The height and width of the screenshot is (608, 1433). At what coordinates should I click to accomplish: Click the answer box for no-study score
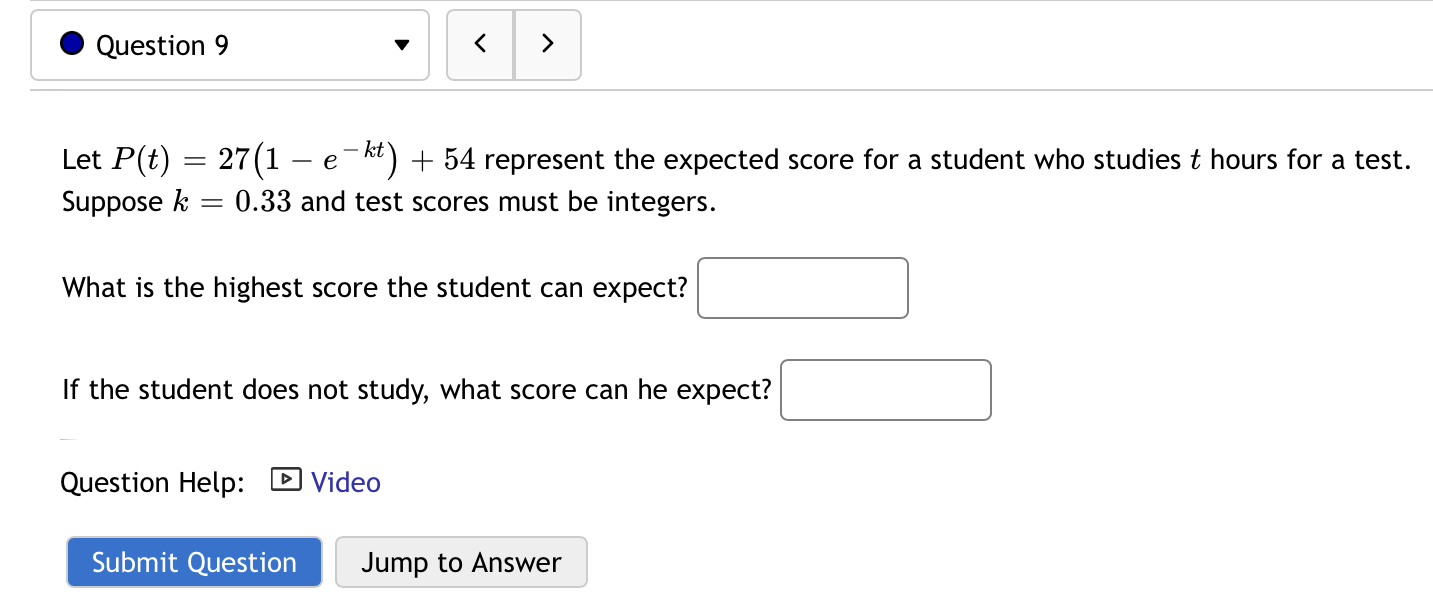885,390
